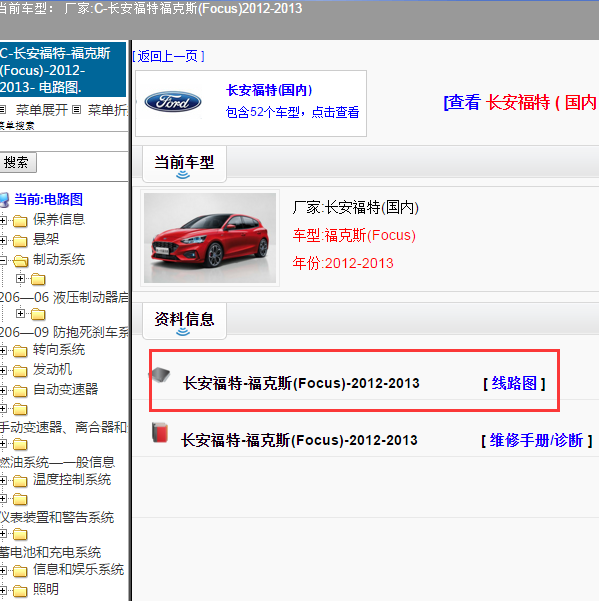Click folder icon above 仪表装置和警告系统
Screen dimensions: 599x601
pos(20,499)
